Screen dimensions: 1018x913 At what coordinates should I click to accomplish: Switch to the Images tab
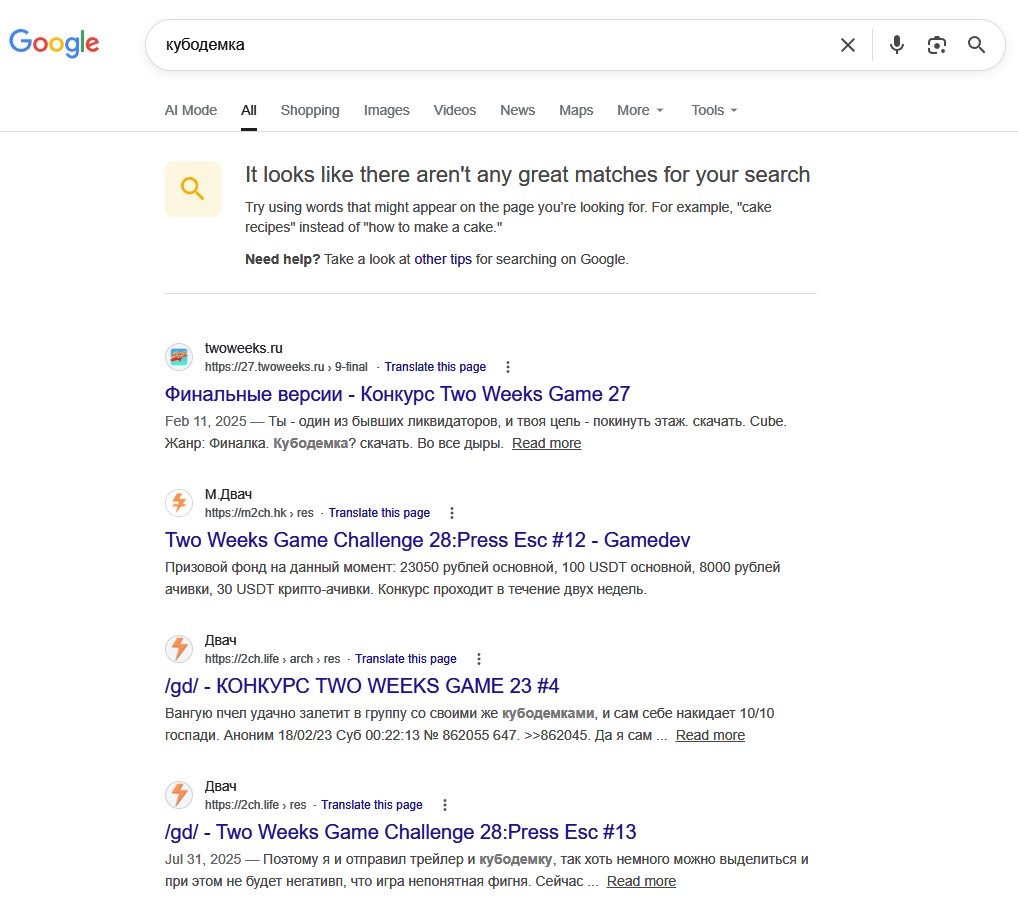click(x=386, y=110)
